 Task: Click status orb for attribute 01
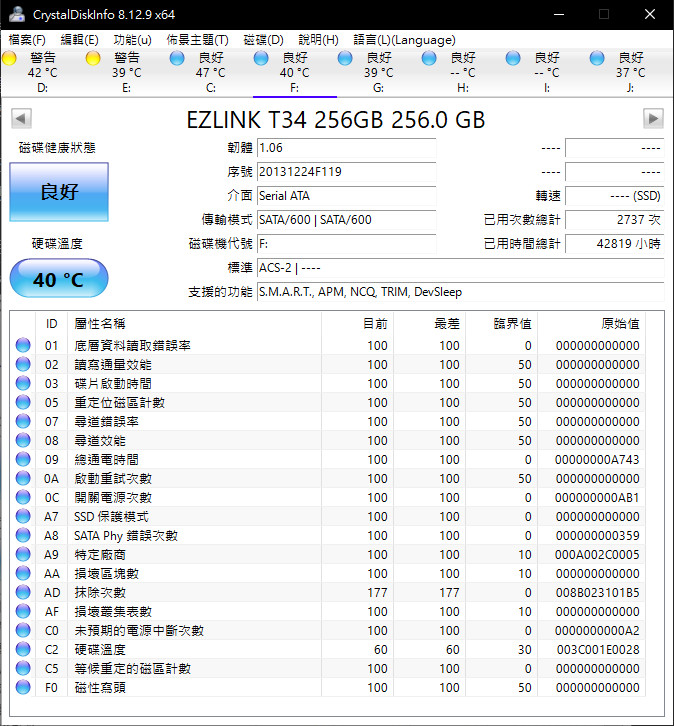pyautogui.click(x=23, y=345)
